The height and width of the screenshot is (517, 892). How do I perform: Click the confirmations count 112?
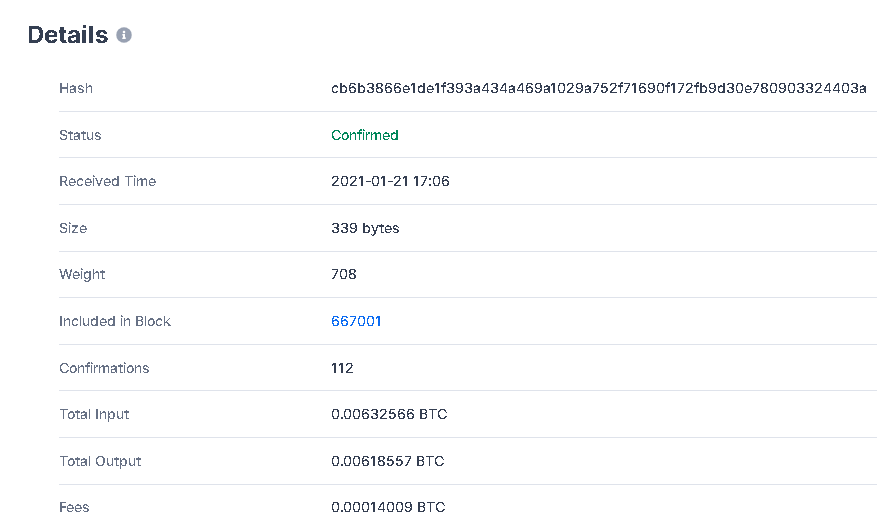coord(342,369)
